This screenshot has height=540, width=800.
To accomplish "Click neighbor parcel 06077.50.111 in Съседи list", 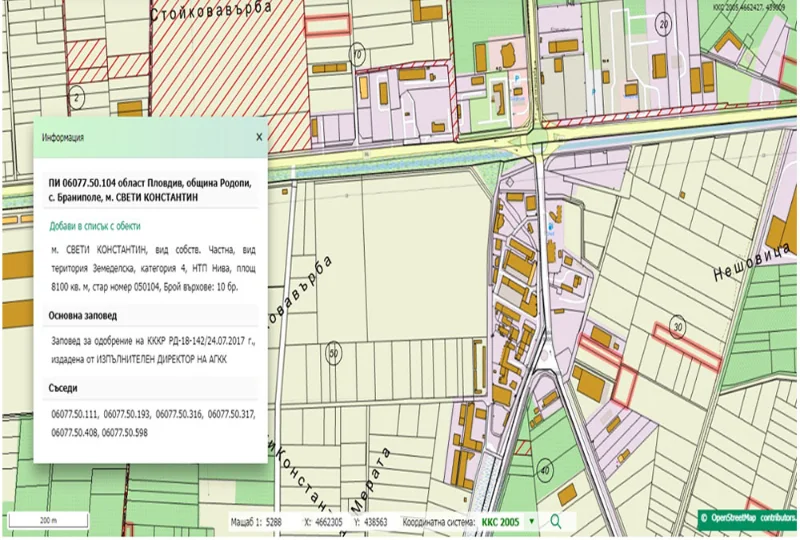I will click(x=74, y=414).
